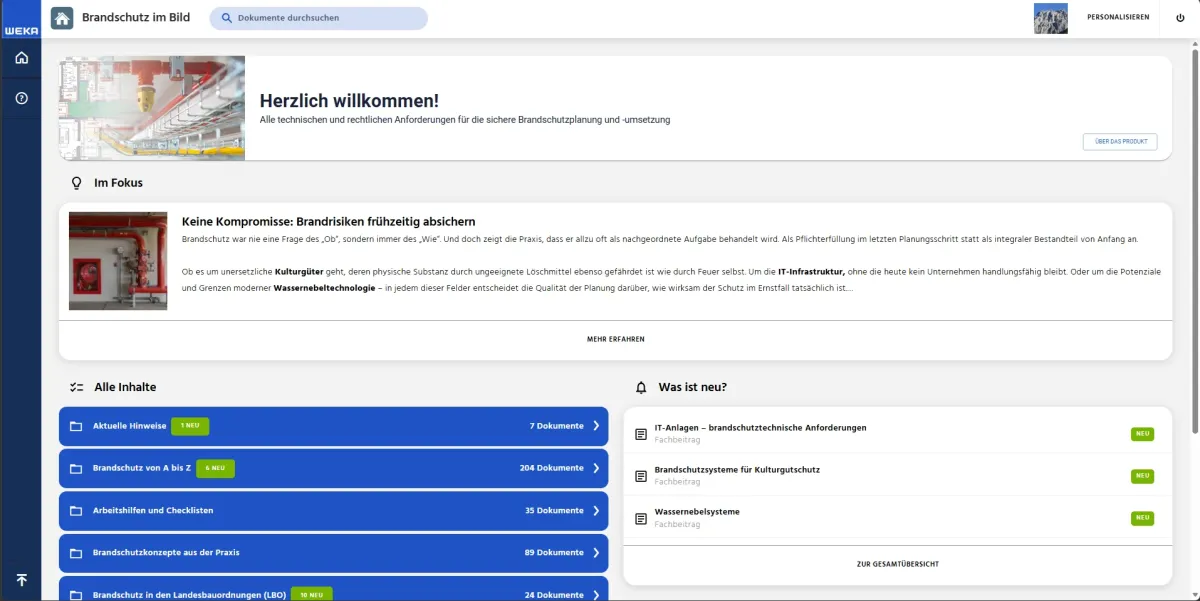Viewport: 1200px width, 601px height.
Task: Click folder icon of Aktuelle Hinweise
Action: coord(76,426)
